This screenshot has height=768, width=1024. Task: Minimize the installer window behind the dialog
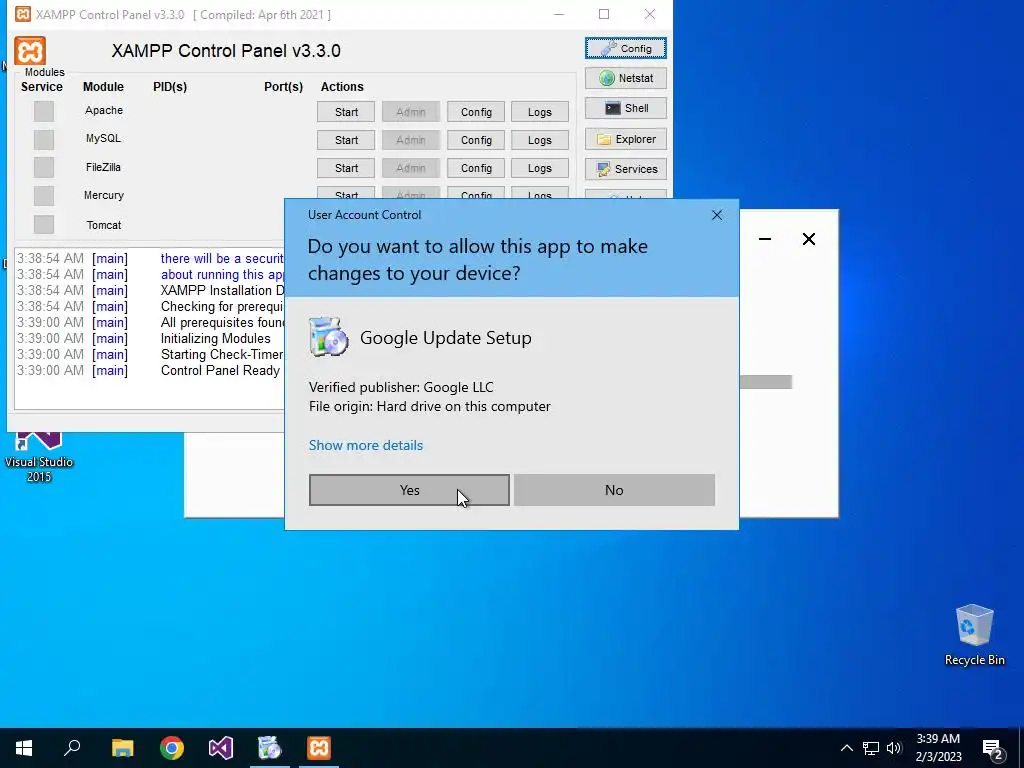coord(765,239)
